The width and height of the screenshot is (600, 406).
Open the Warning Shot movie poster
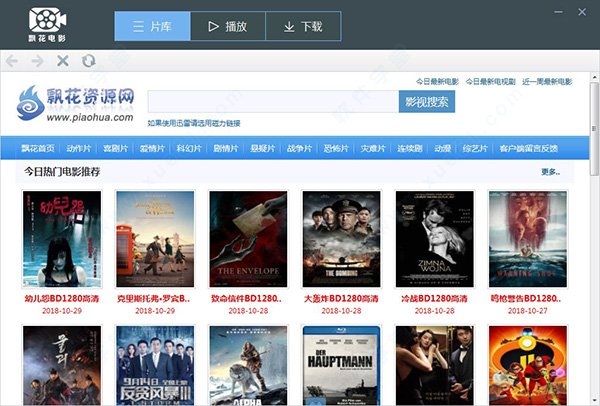pyautogui.click(x=528, y=239)
